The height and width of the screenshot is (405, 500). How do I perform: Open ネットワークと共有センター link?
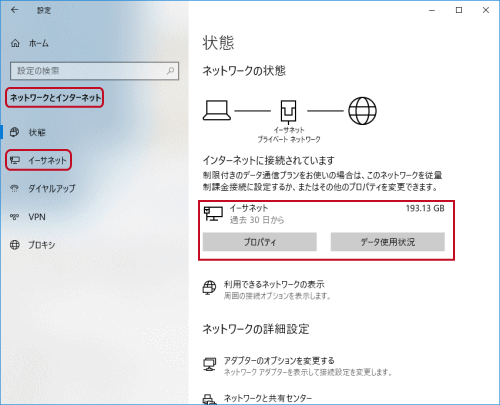268,398
